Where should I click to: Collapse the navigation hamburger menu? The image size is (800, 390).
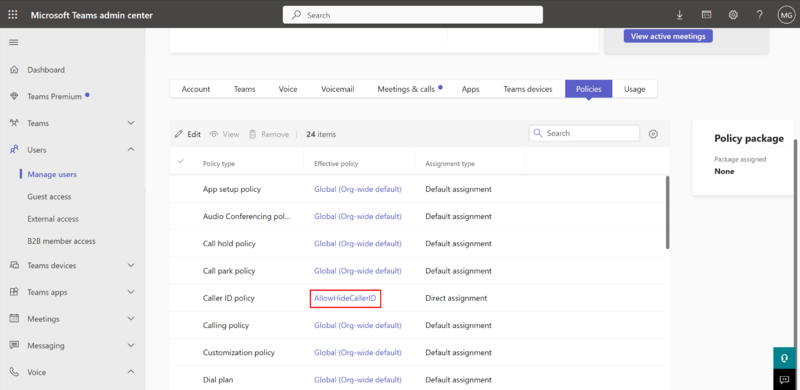(x=14, y=42)
